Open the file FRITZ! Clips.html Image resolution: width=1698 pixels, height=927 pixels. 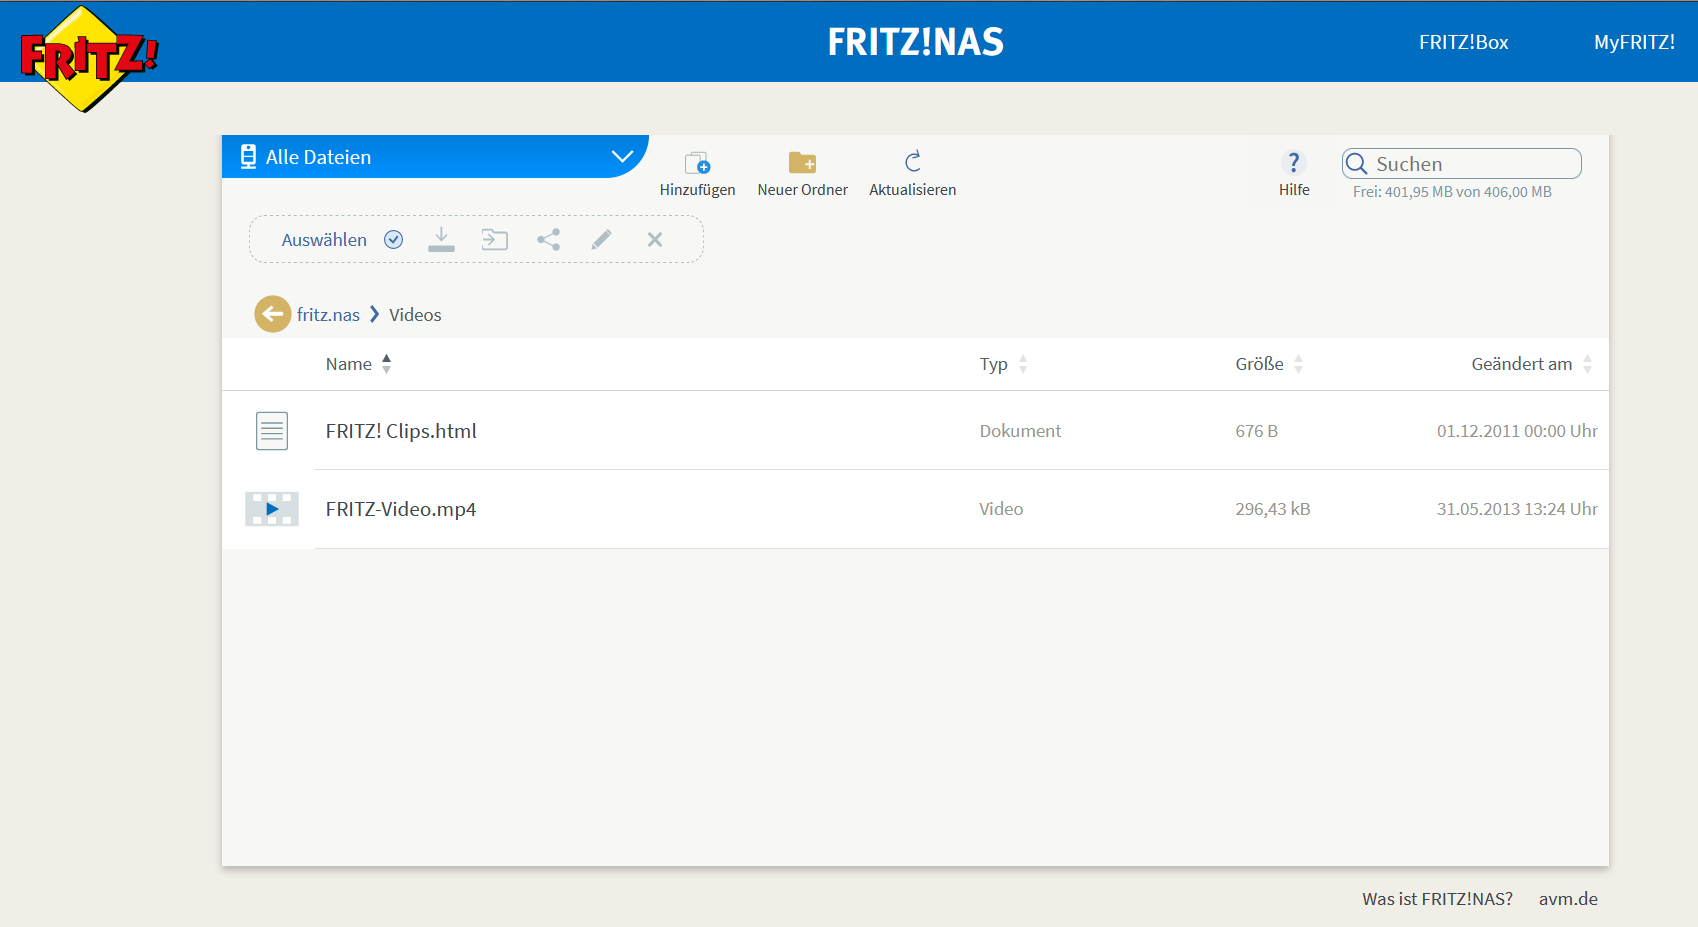[401, 431]
